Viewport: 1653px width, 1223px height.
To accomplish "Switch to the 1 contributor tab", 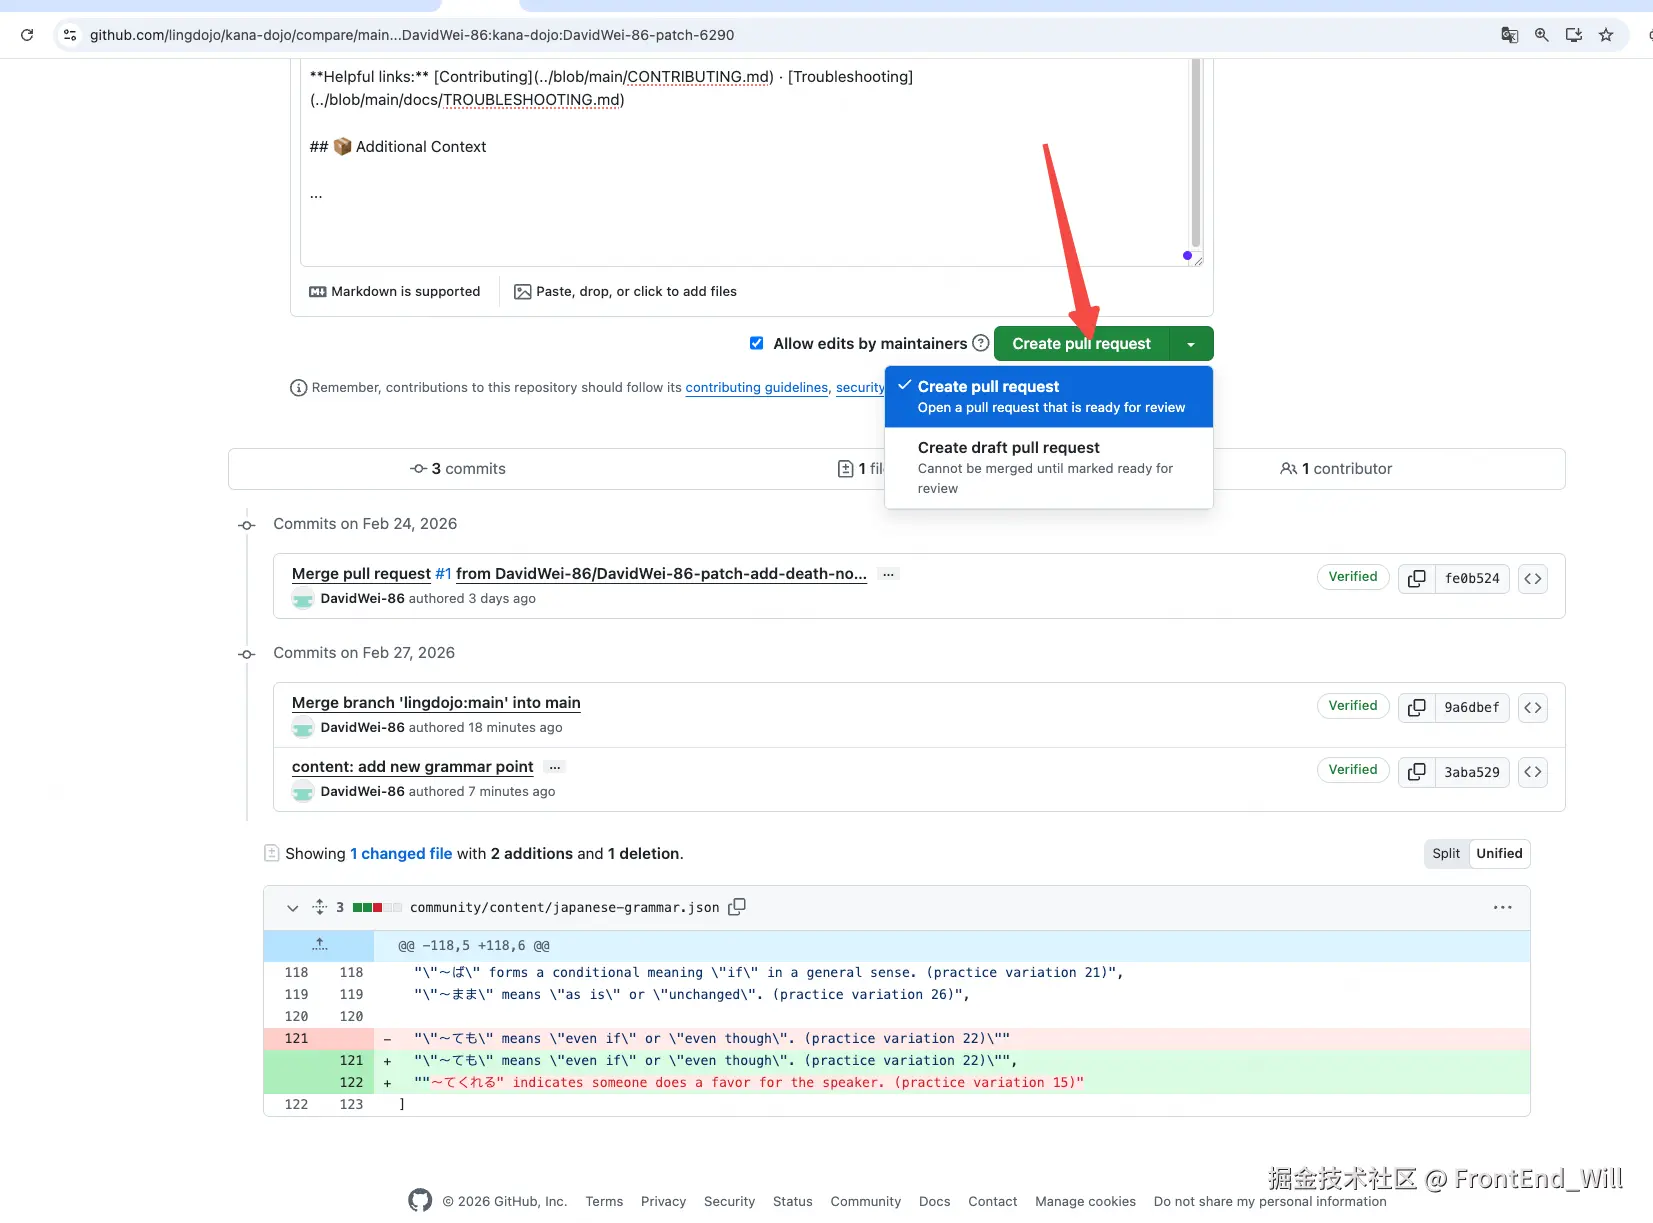I will point(1336,469).
